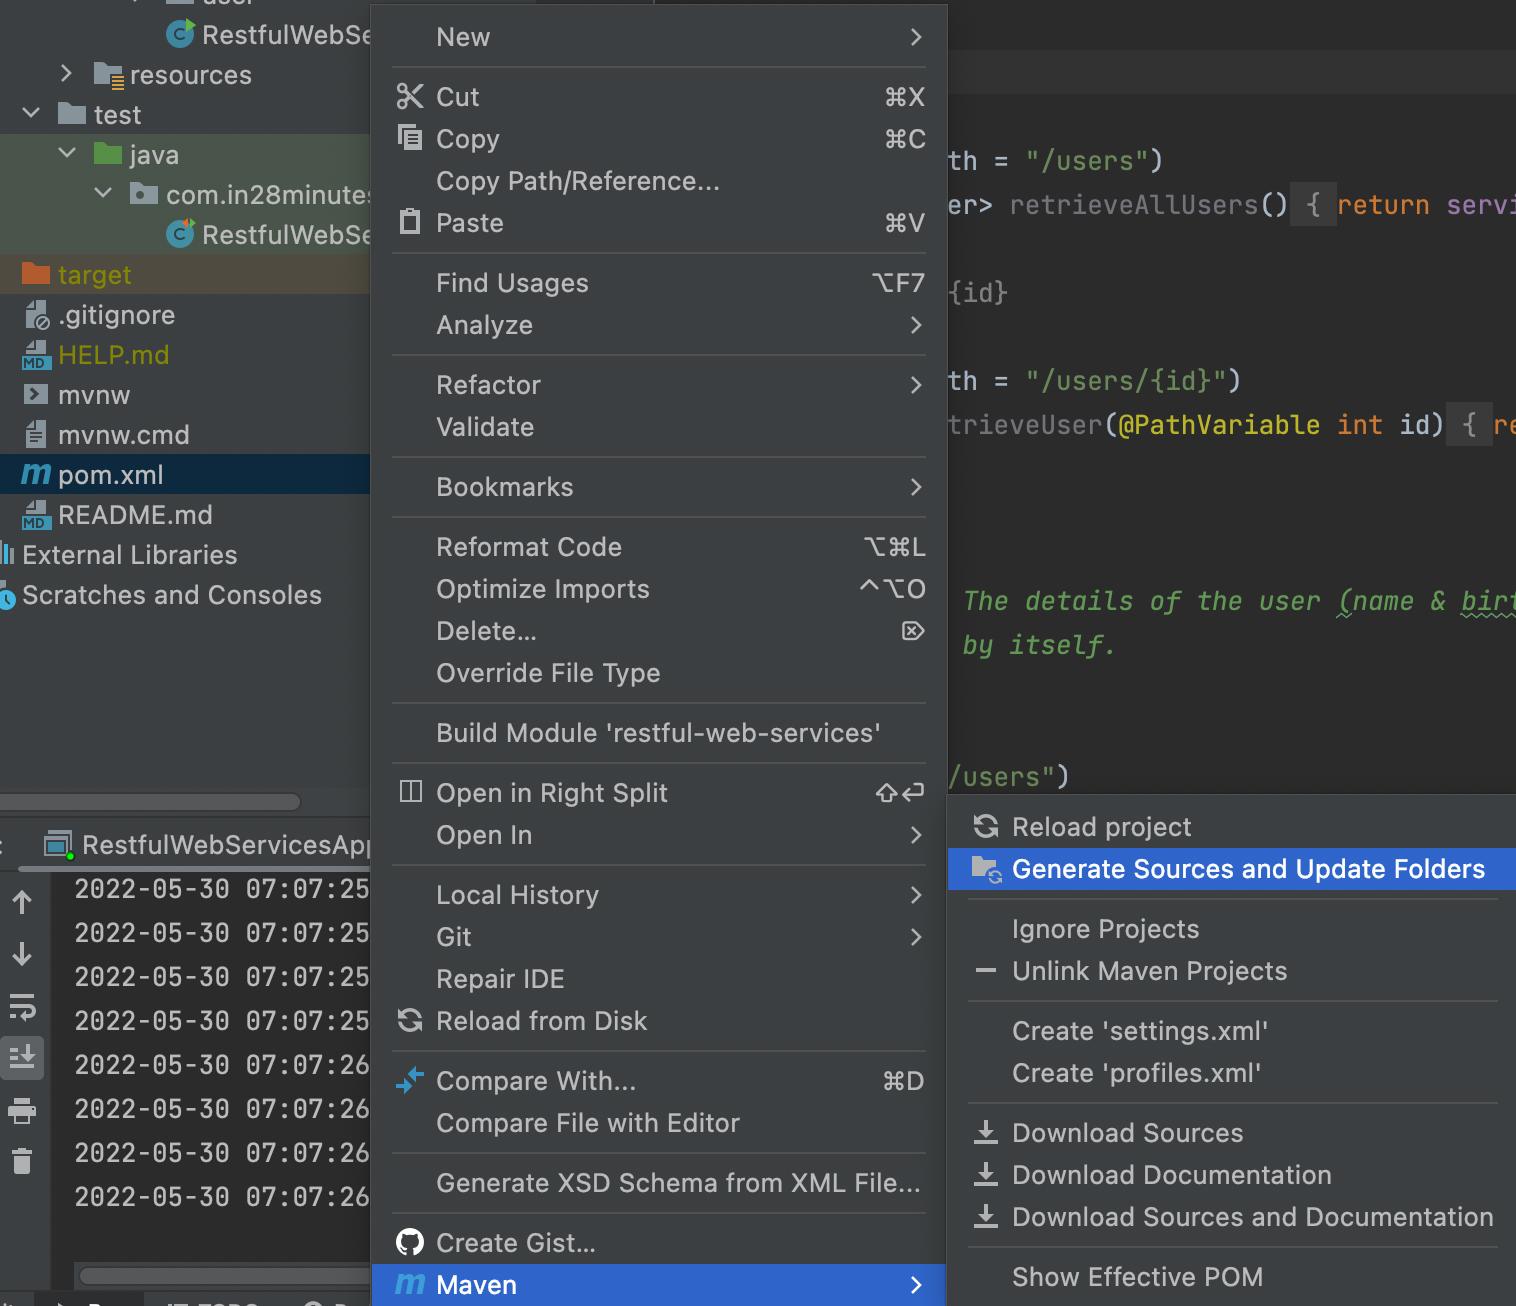Click the External Libraries icon
Viewport: 1516px width, 1306px height.
point(8,554)
